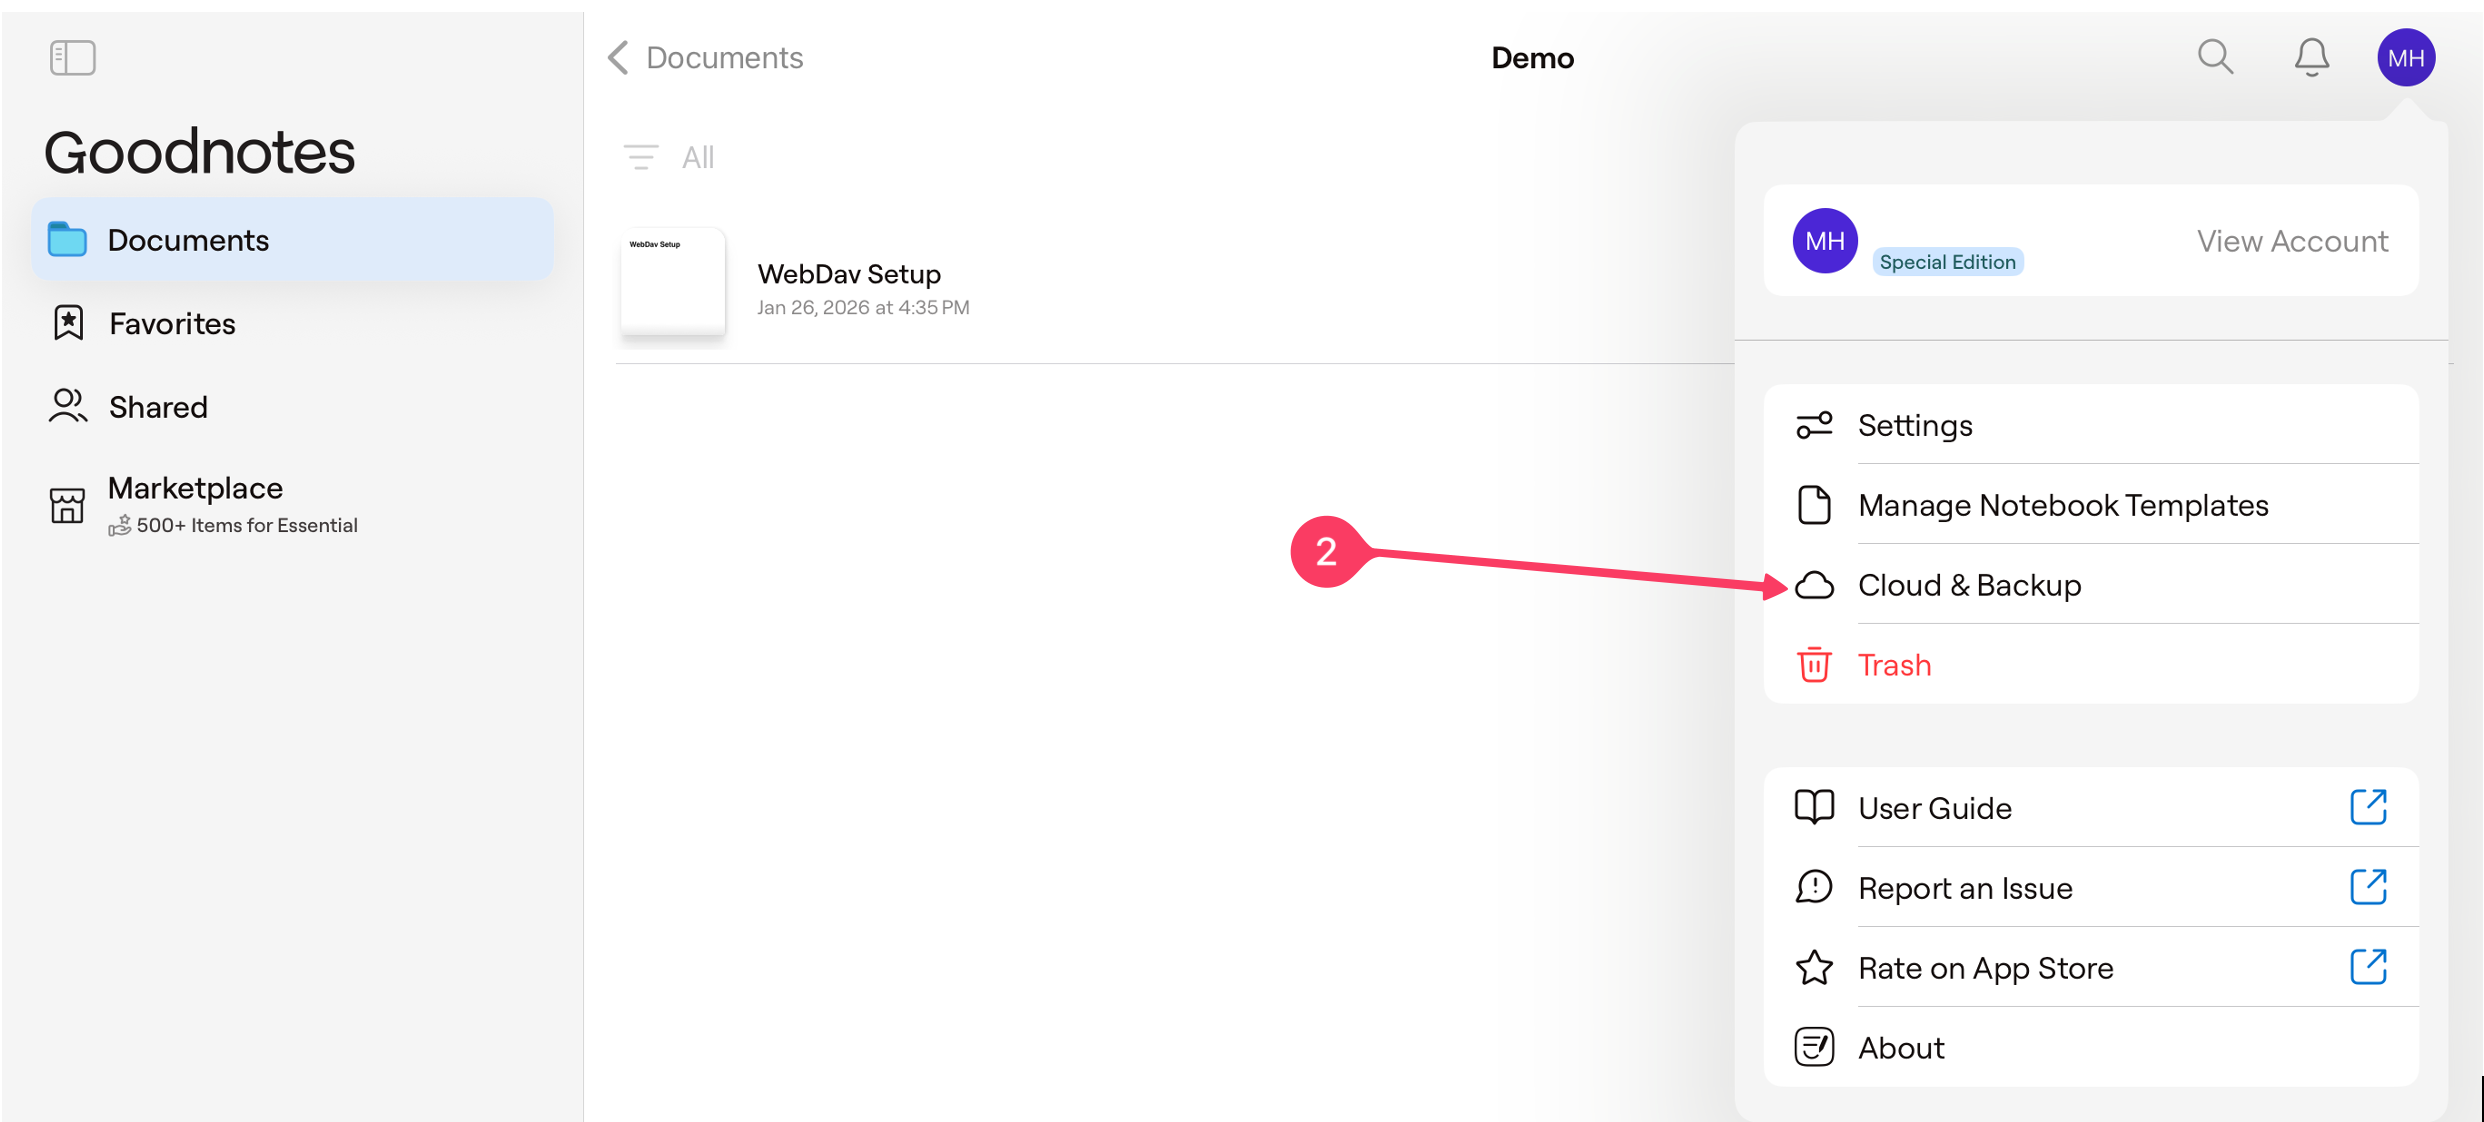Open the About menu entry
The width and height of the screenshot is (2484, 1122).
pyautogui.click(x=2091, y=1047)
